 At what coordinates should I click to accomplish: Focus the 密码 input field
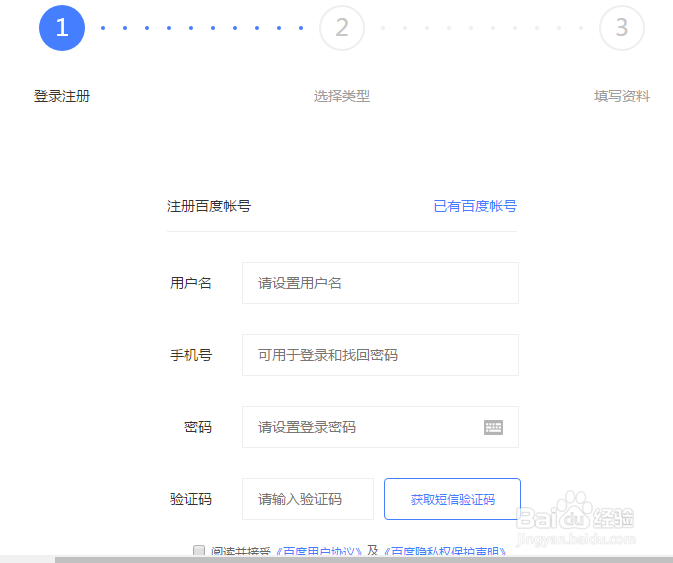[x=380, y=427]
